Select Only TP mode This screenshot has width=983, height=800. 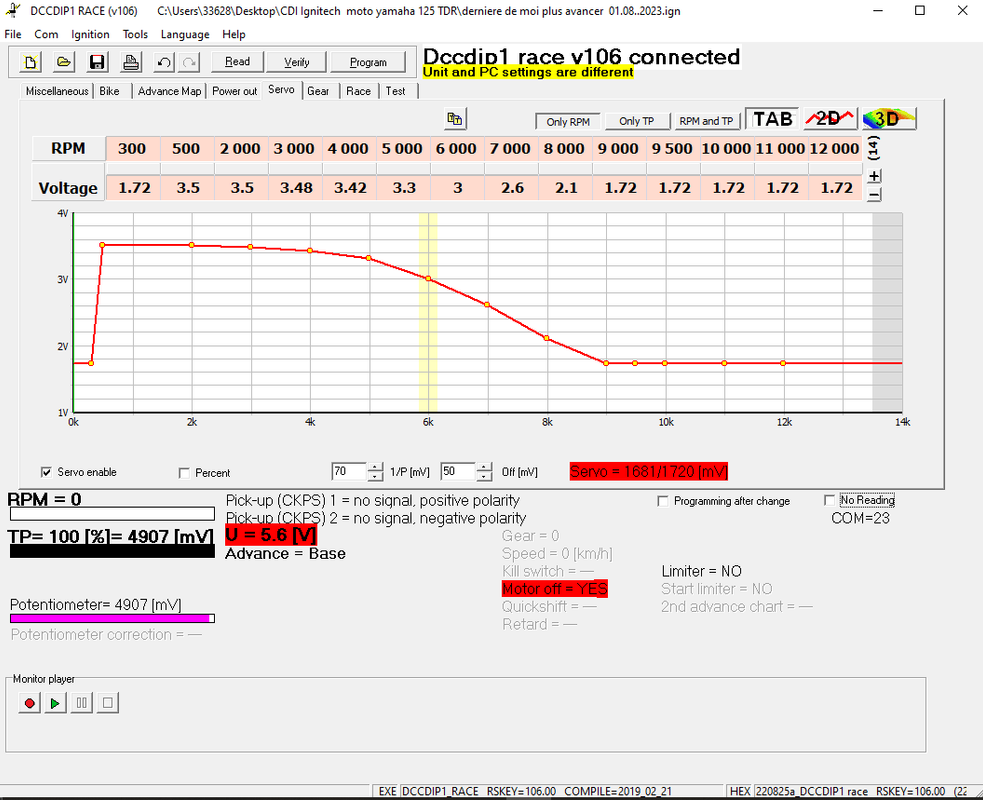[636, 121]
